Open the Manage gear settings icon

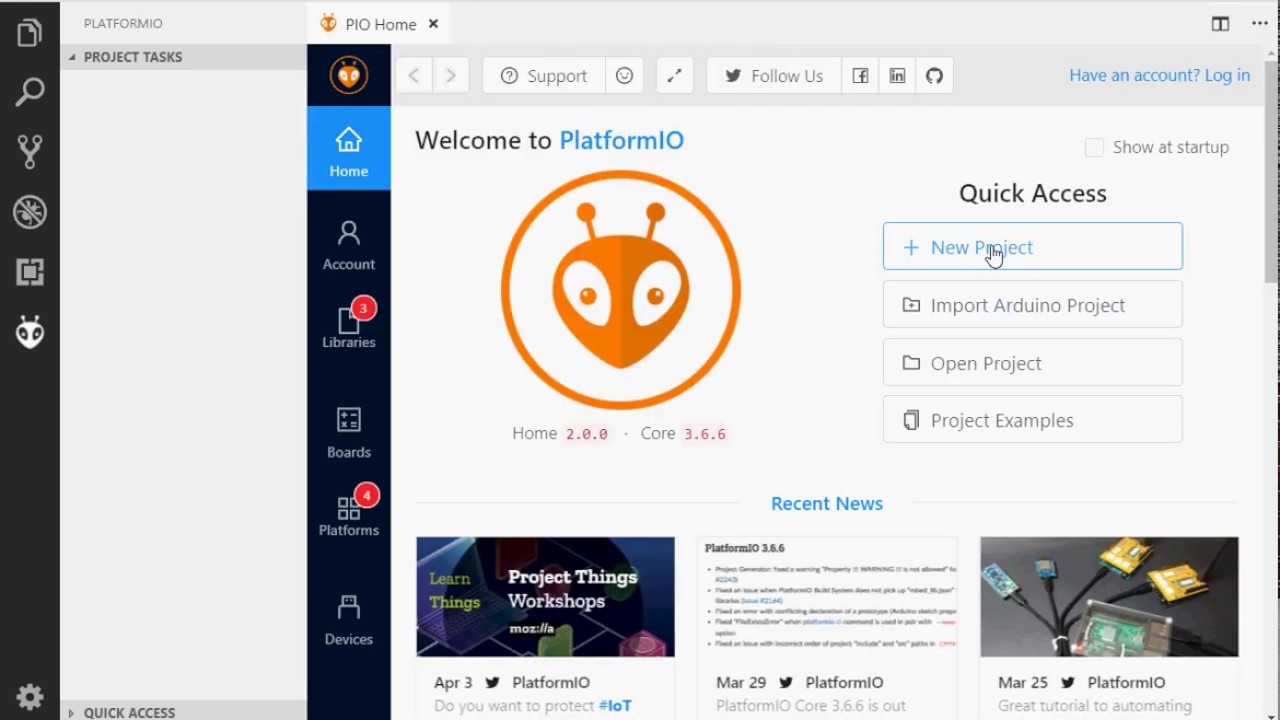[30, 696]
